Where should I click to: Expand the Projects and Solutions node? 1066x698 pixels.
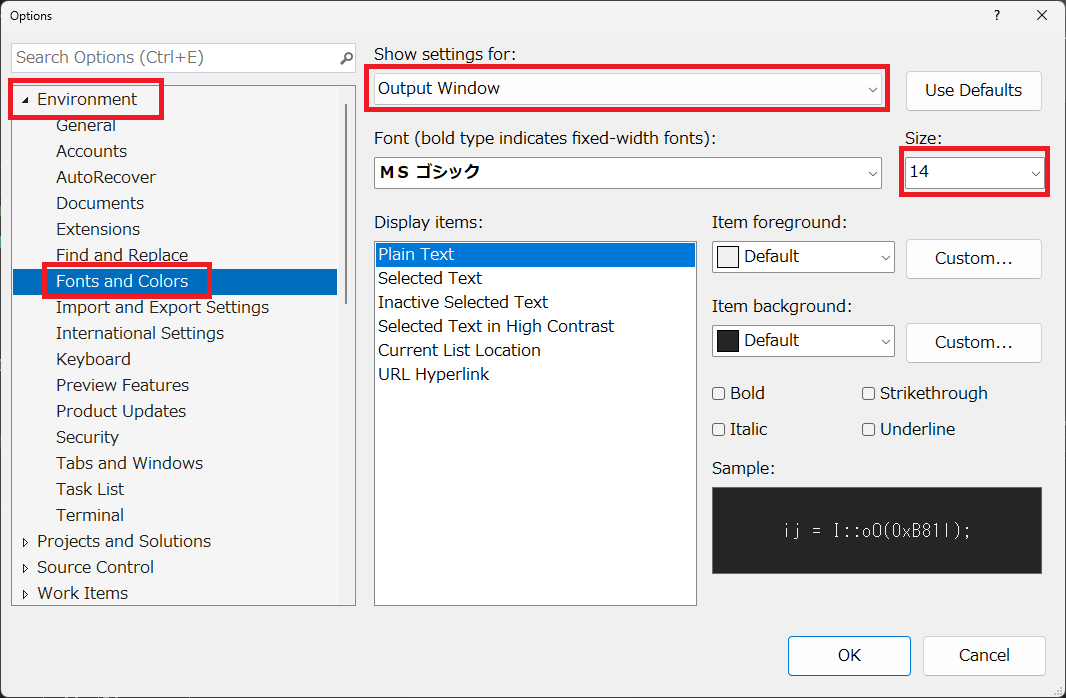coord(25,542)
